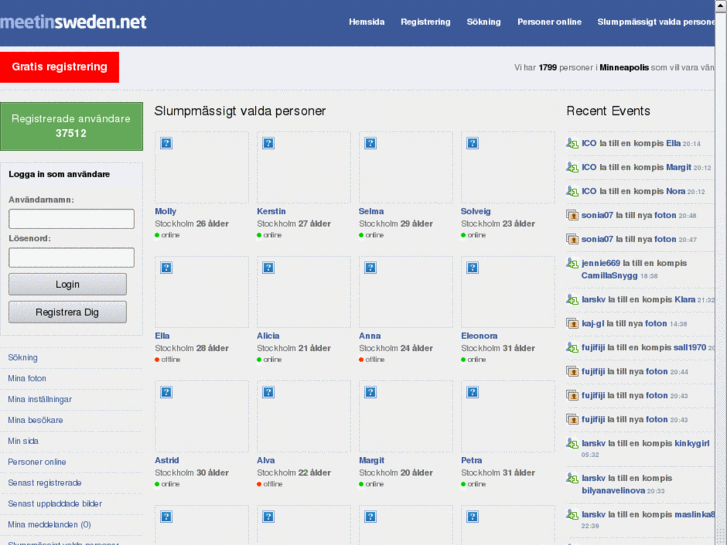Screen dimensions: 727x545
Task: Open Sökning link in left sidebar
Action: [23, 358]
